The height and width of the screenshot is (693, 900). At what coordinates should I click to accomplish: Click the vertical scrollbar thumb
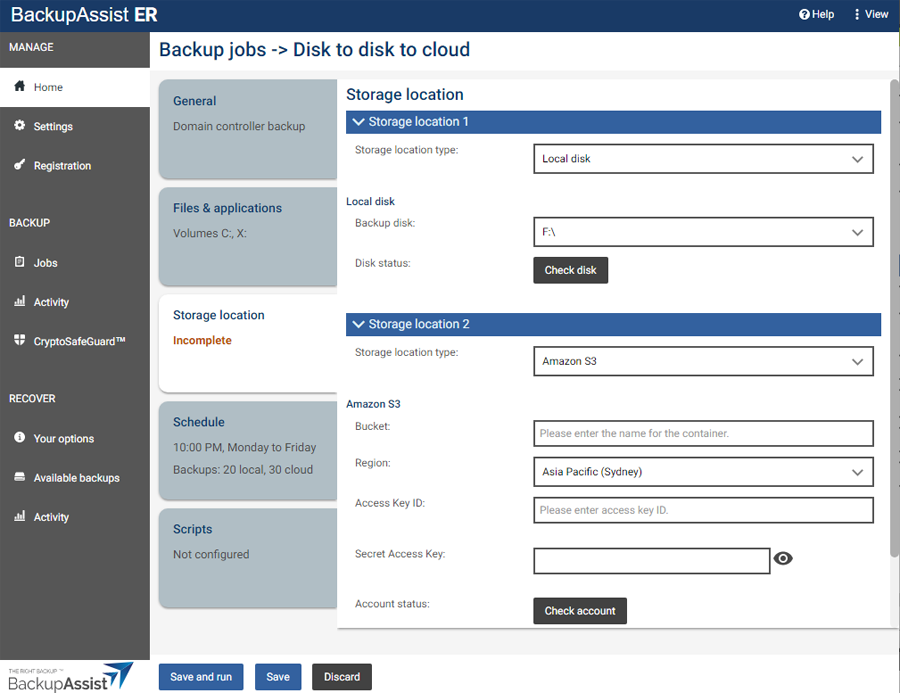pos(894,319)
